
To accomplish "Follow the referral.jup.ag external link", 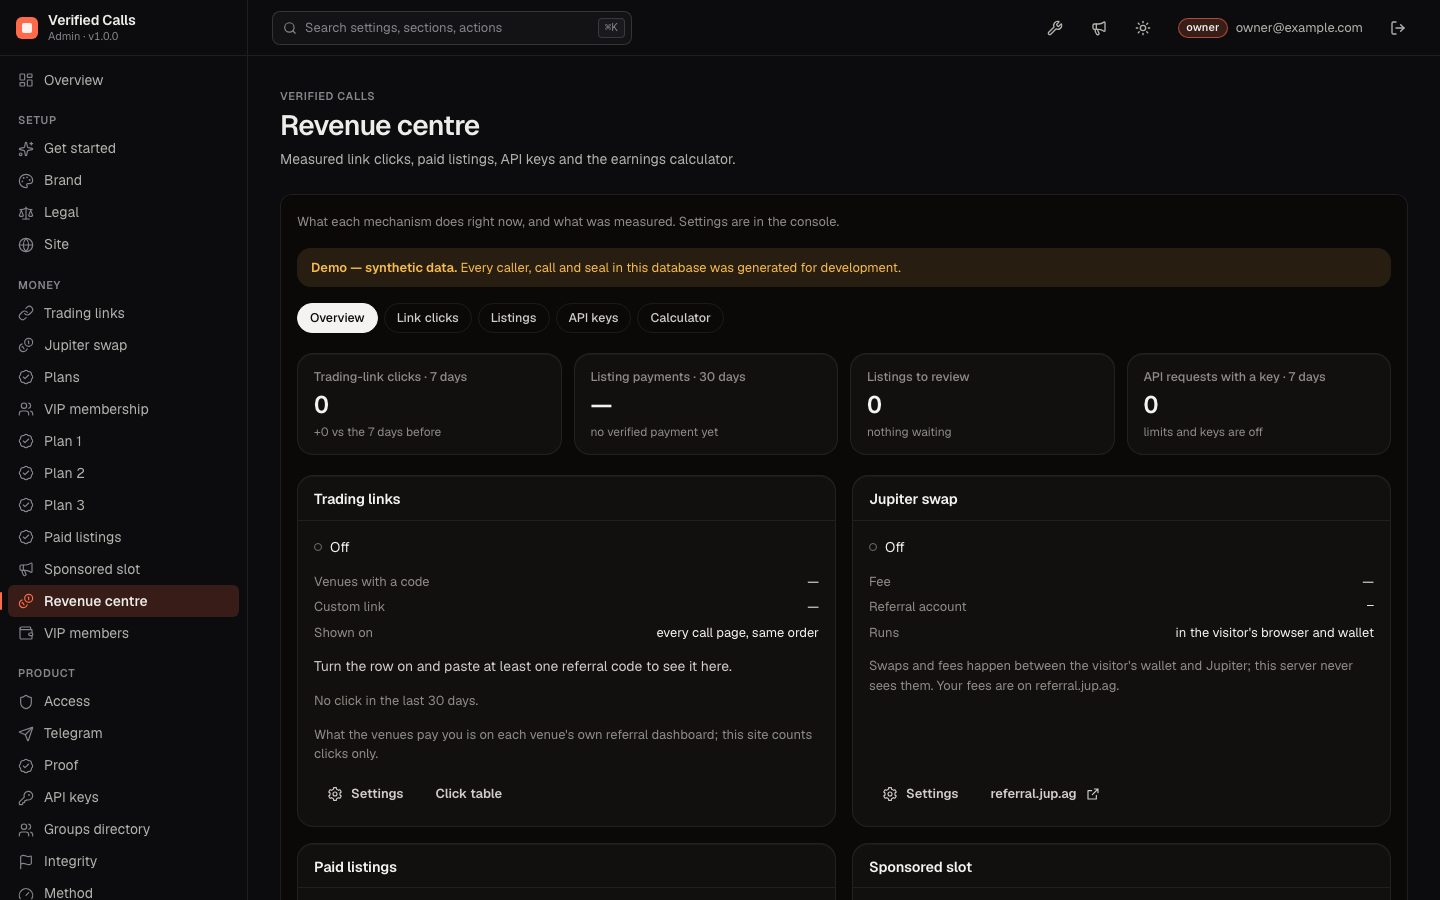I will [x=1044, y=794].
